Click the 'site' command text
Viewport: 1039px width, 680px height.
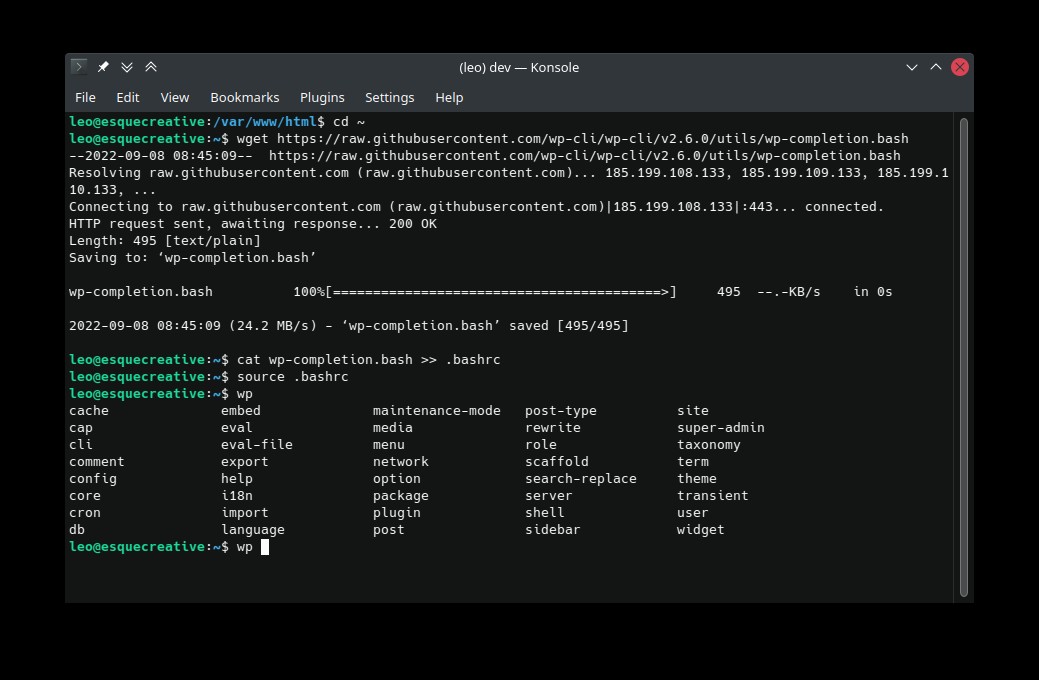pyautogui.click(x=692, y=411)
